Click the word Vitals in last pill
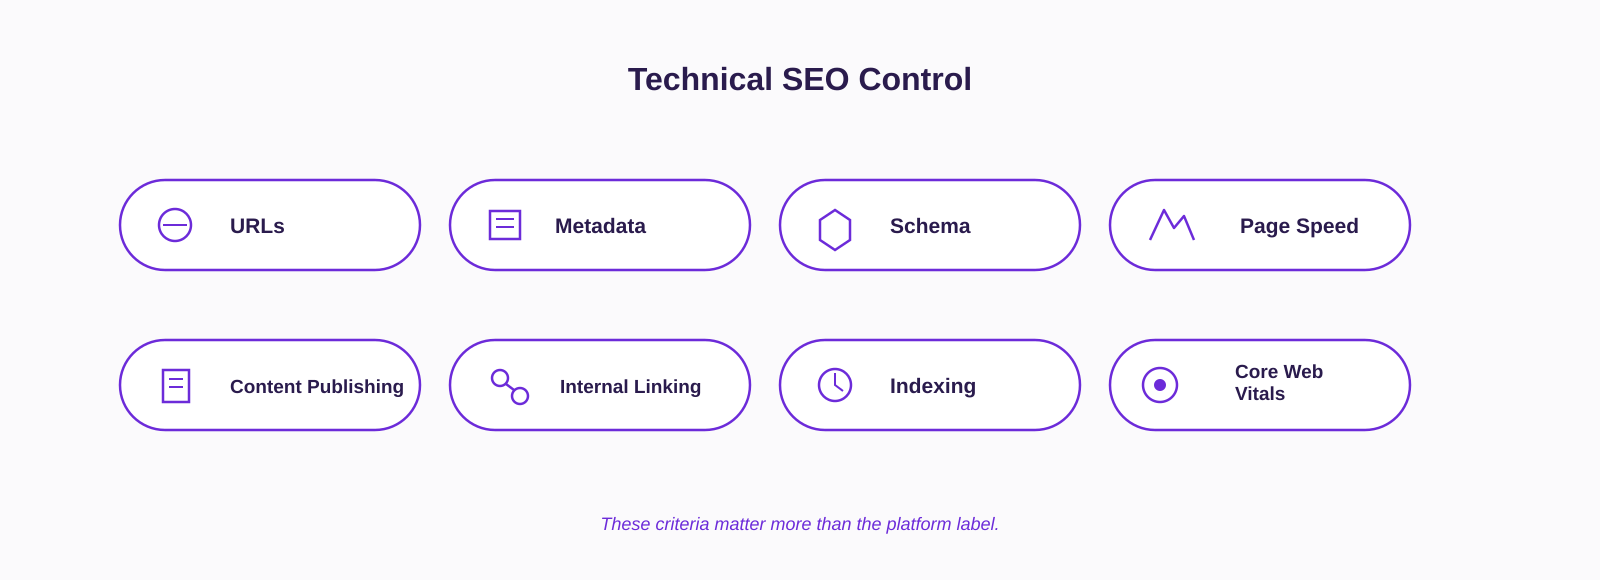The width and height of the screenshot is (1600, 580). pyautogui.click(x=1260, y=394)
